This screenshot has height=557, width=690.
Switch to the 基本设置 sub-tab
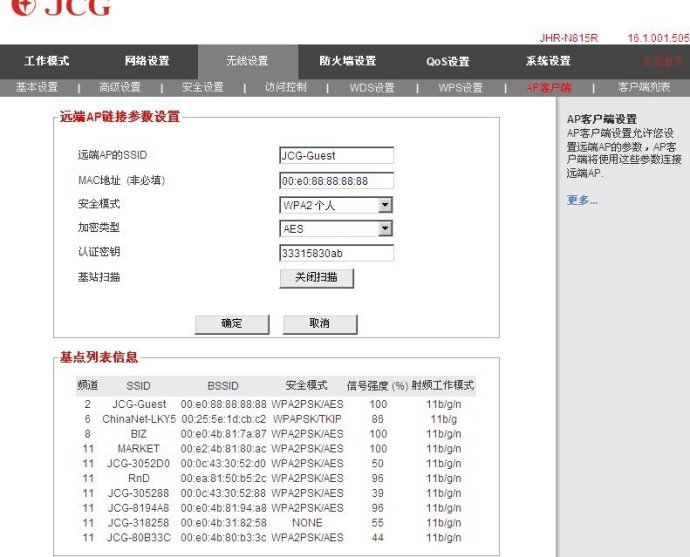(37, 88)
